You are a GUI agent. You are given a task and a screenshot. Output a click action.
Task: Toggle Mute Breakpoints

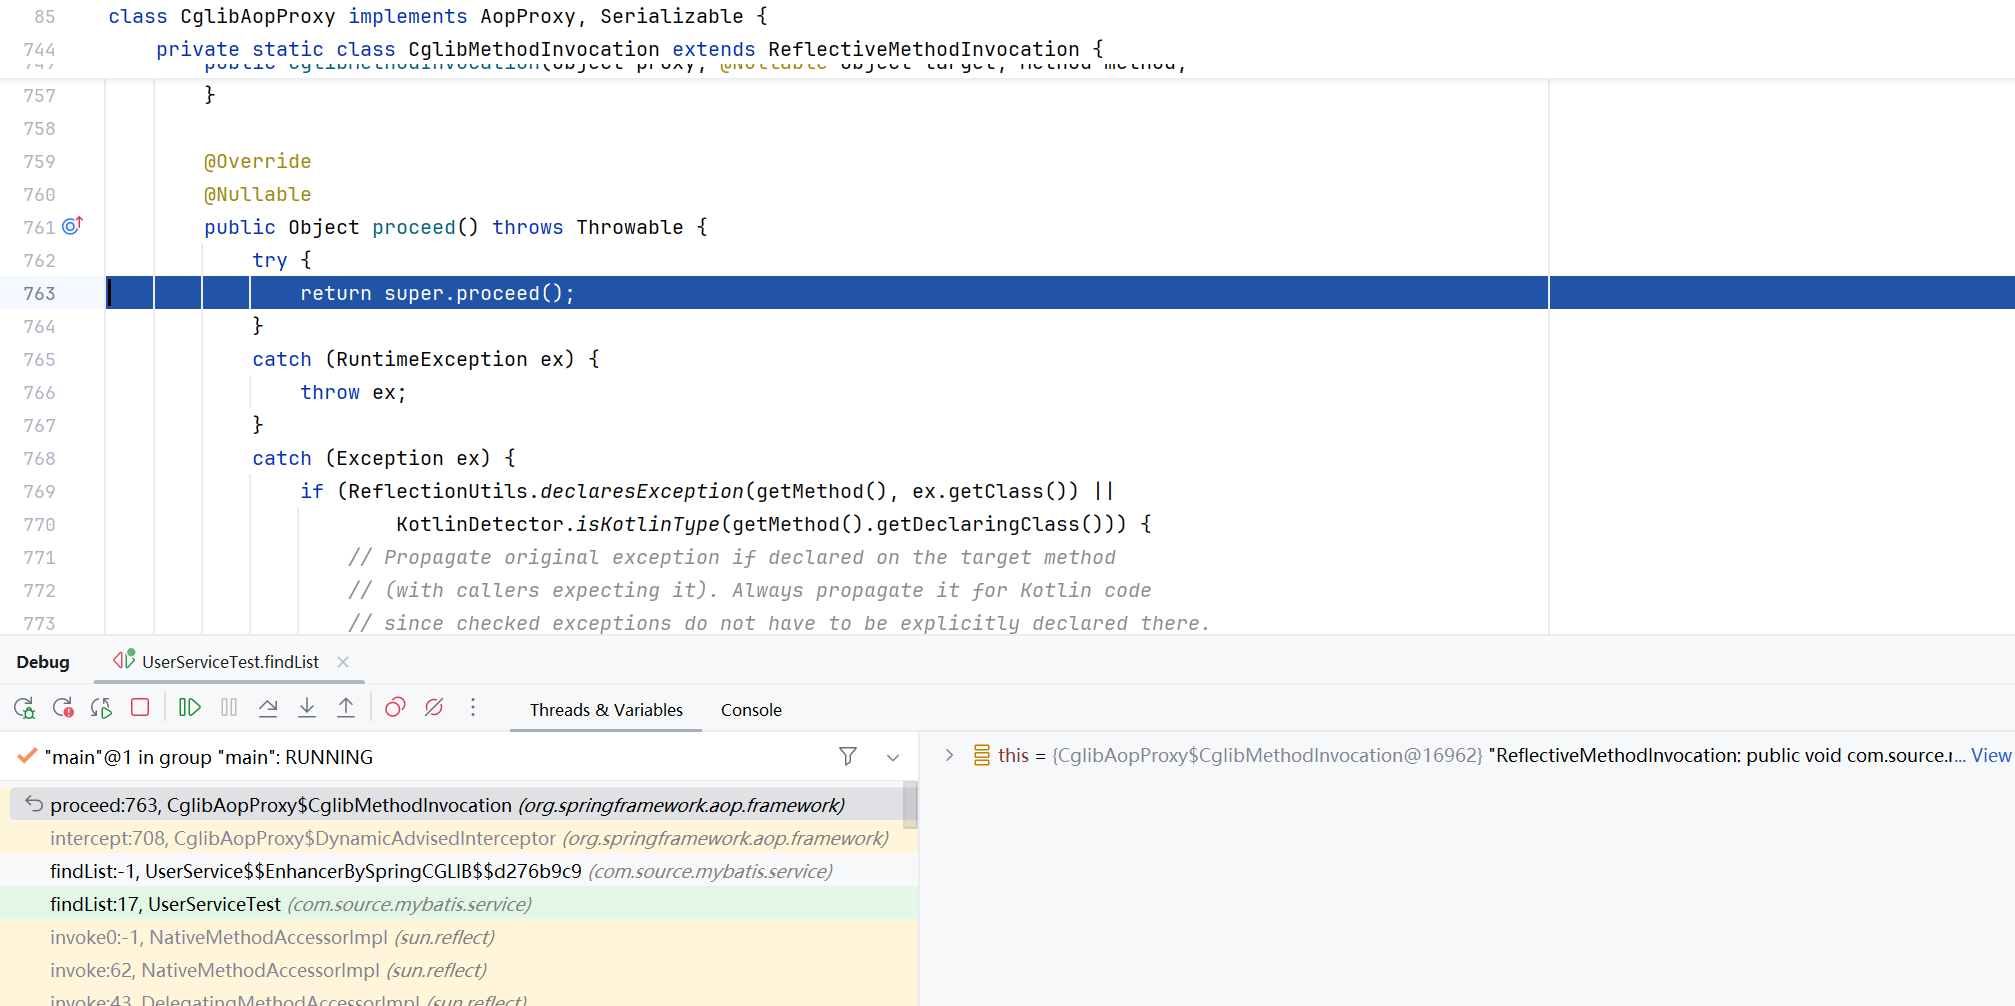pos(434,708)
